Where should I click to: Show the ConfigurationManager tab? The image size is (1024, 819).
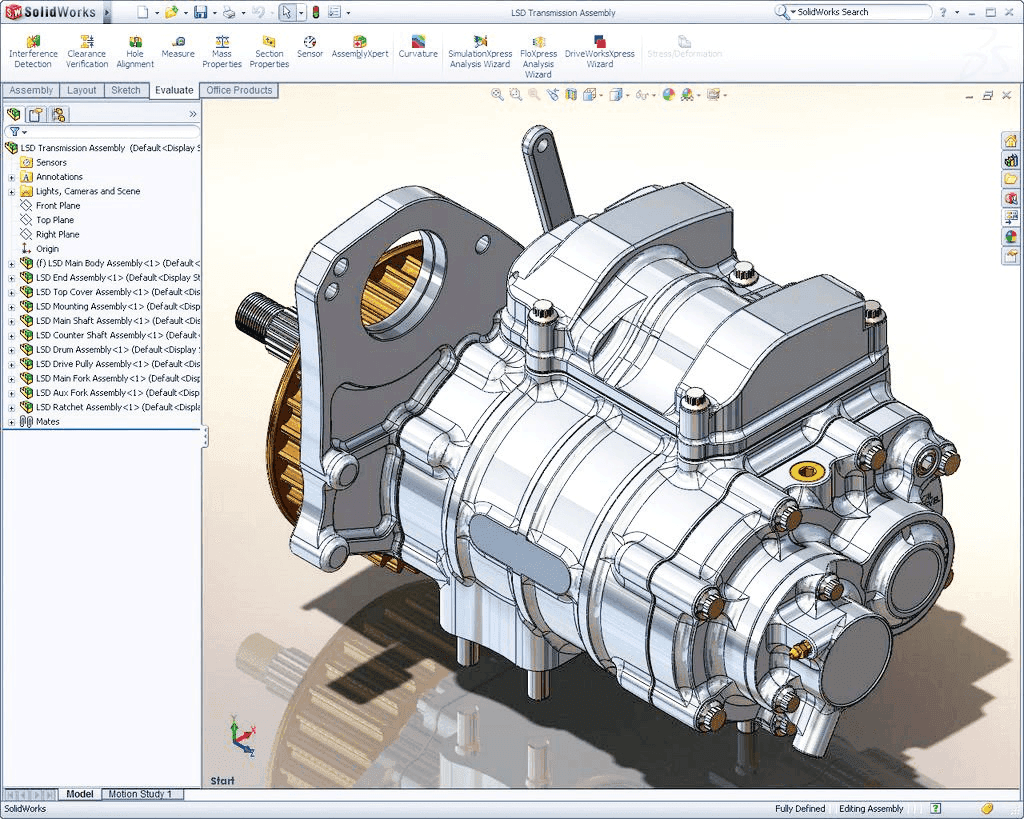point(58,114)
